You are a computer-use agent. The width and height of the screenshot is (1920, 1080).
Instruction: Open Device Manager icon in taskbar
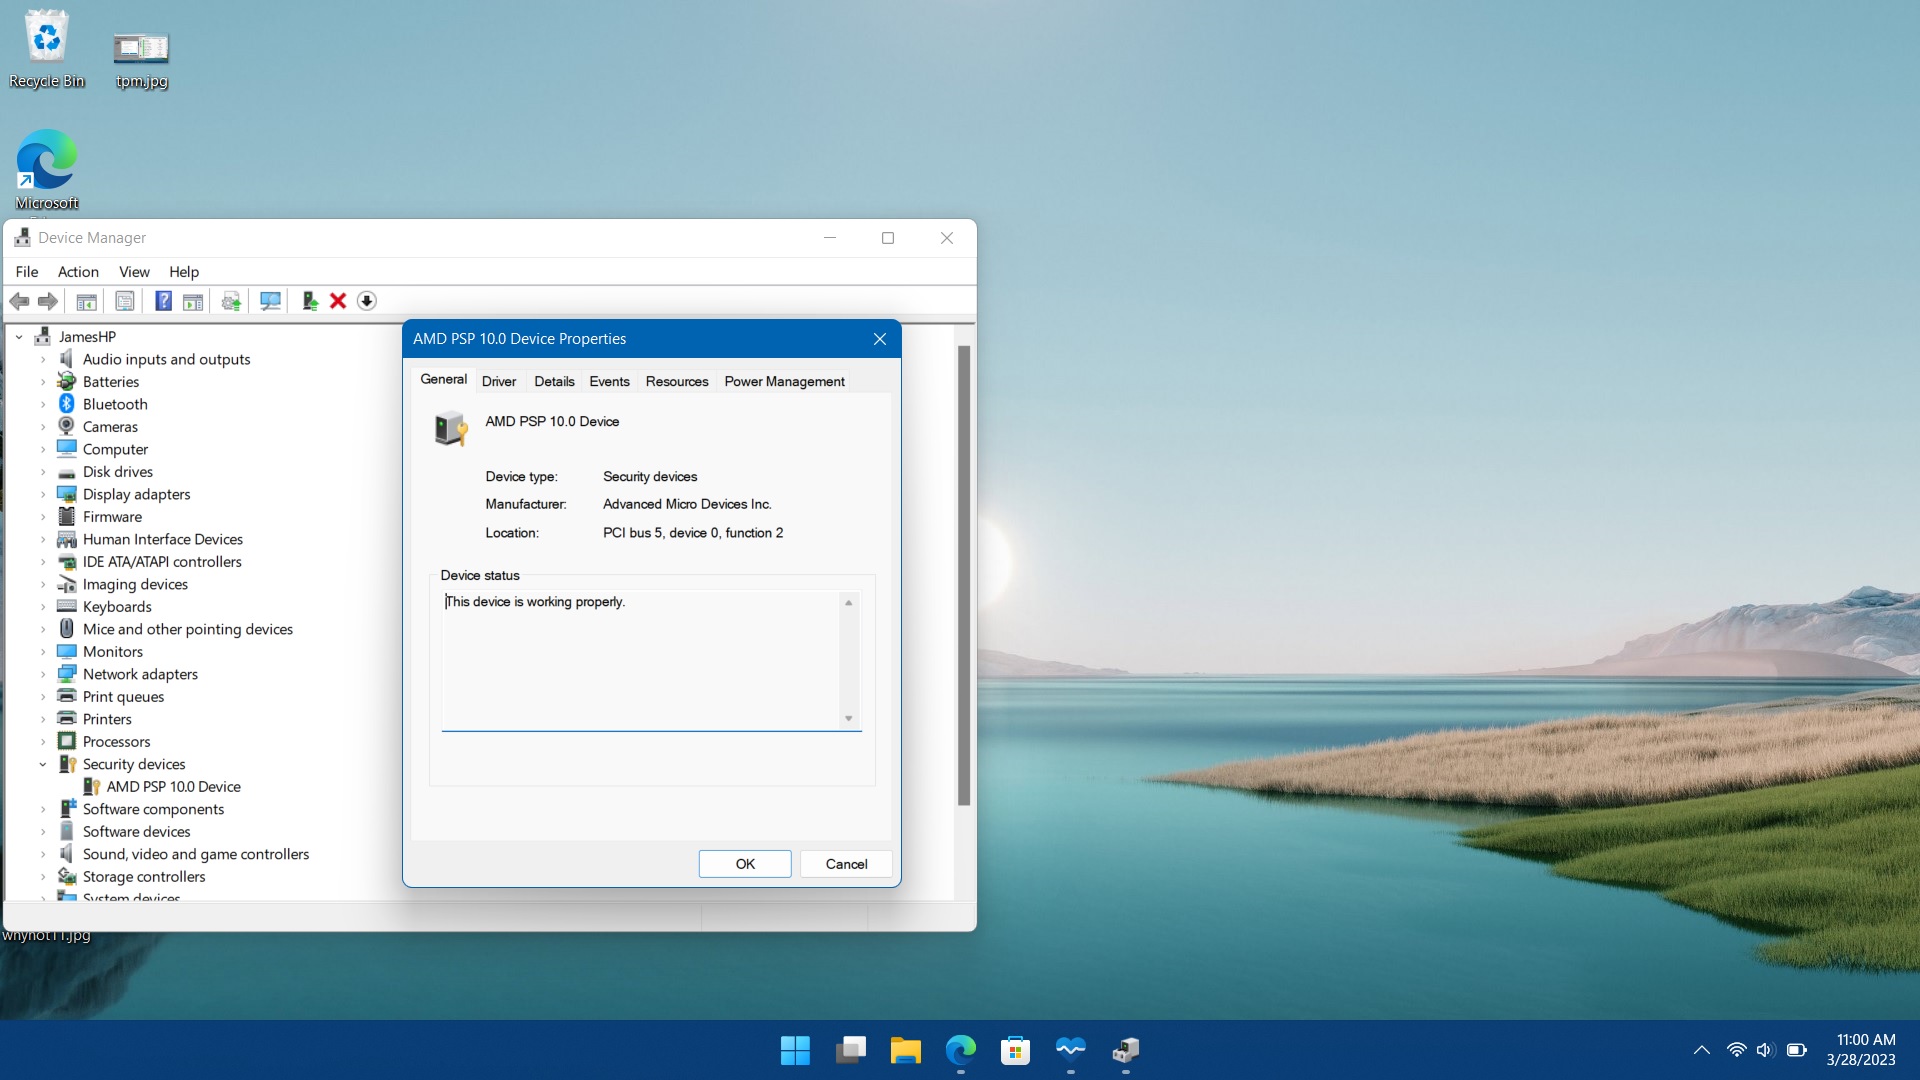click(1126, 1050)
